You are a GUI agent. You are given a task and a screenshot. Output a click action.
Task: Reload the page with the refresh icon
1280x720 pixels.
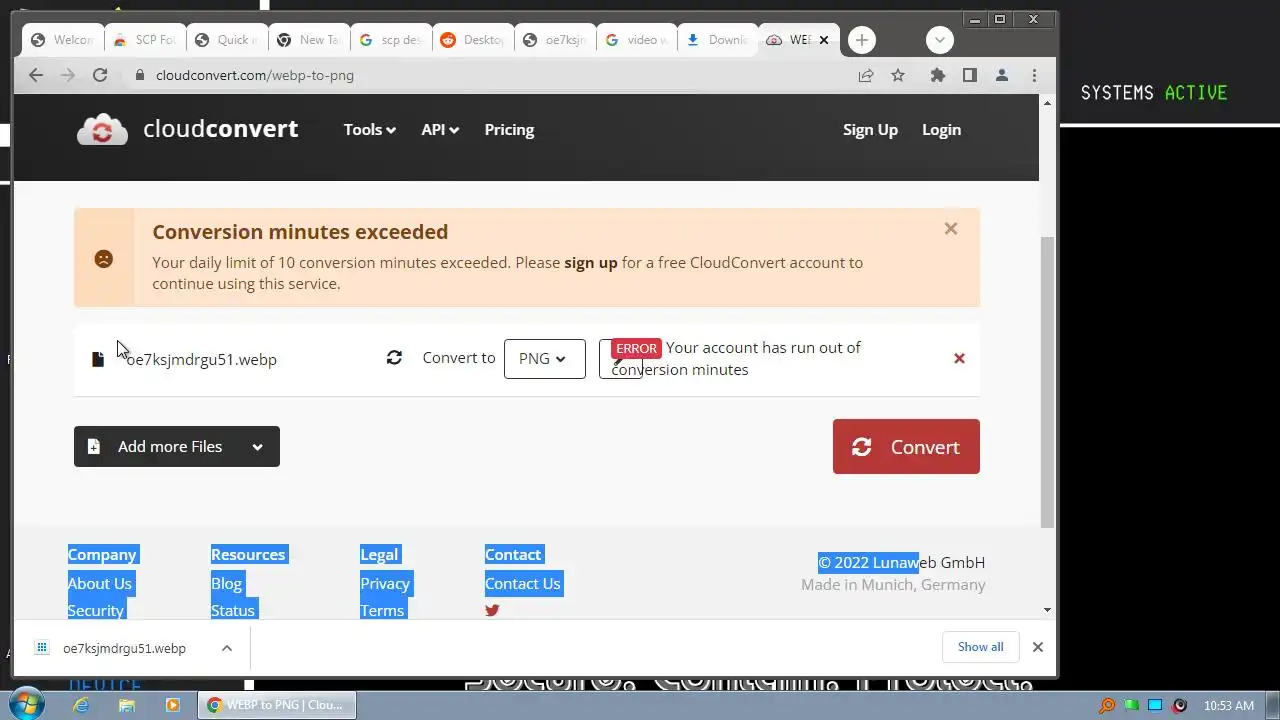pyautogui.click(x=100, y=75)
